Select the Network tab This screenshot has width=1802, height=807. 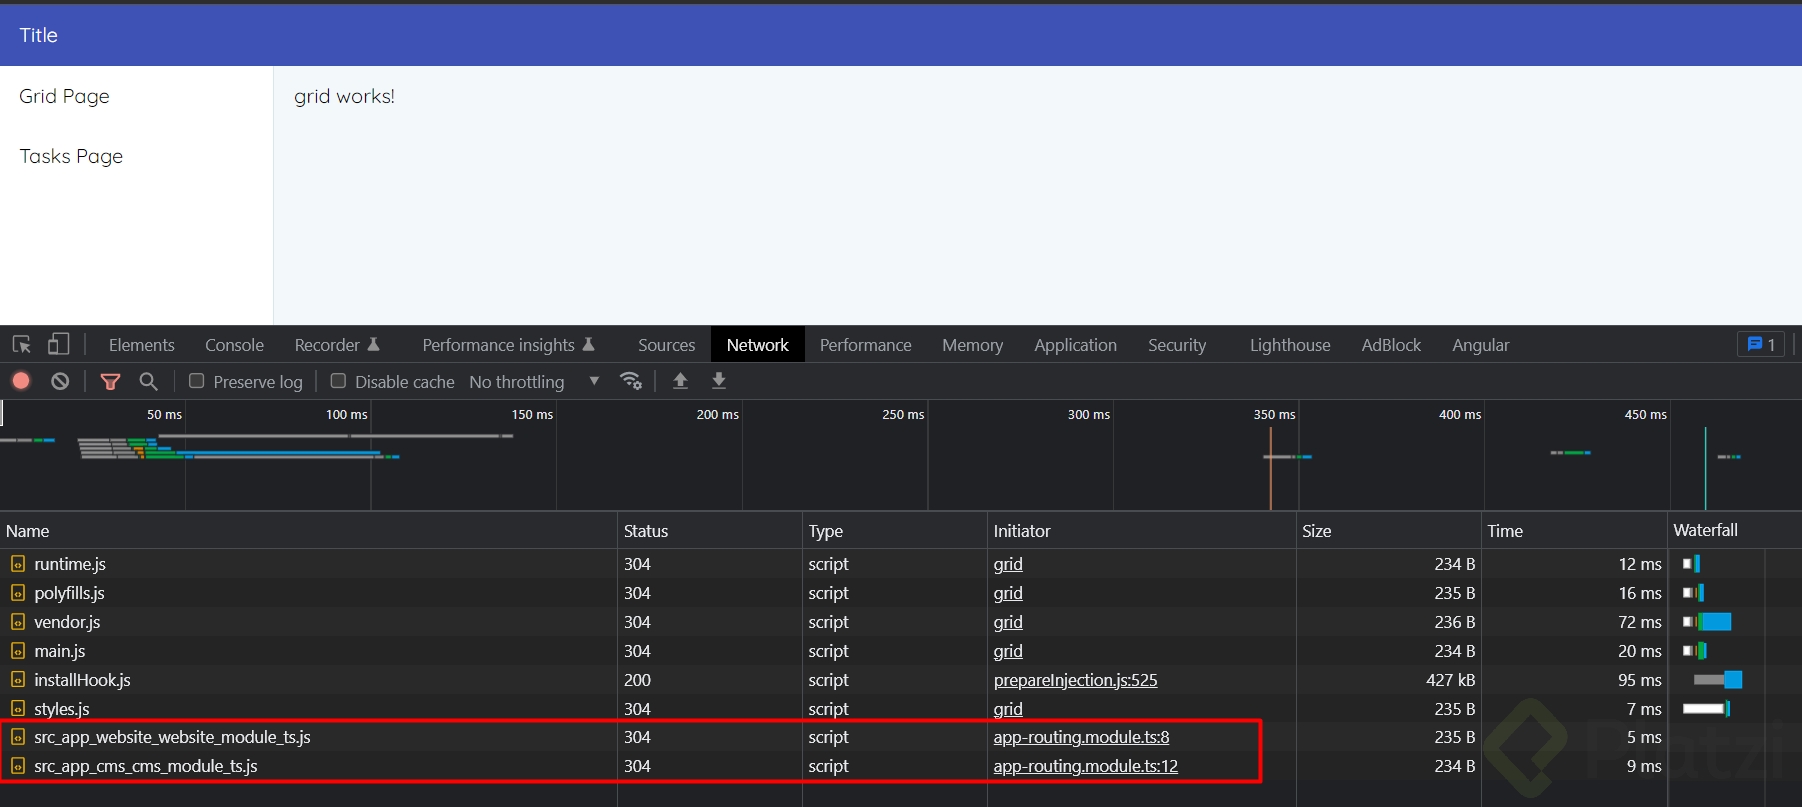tap(758, 345)
